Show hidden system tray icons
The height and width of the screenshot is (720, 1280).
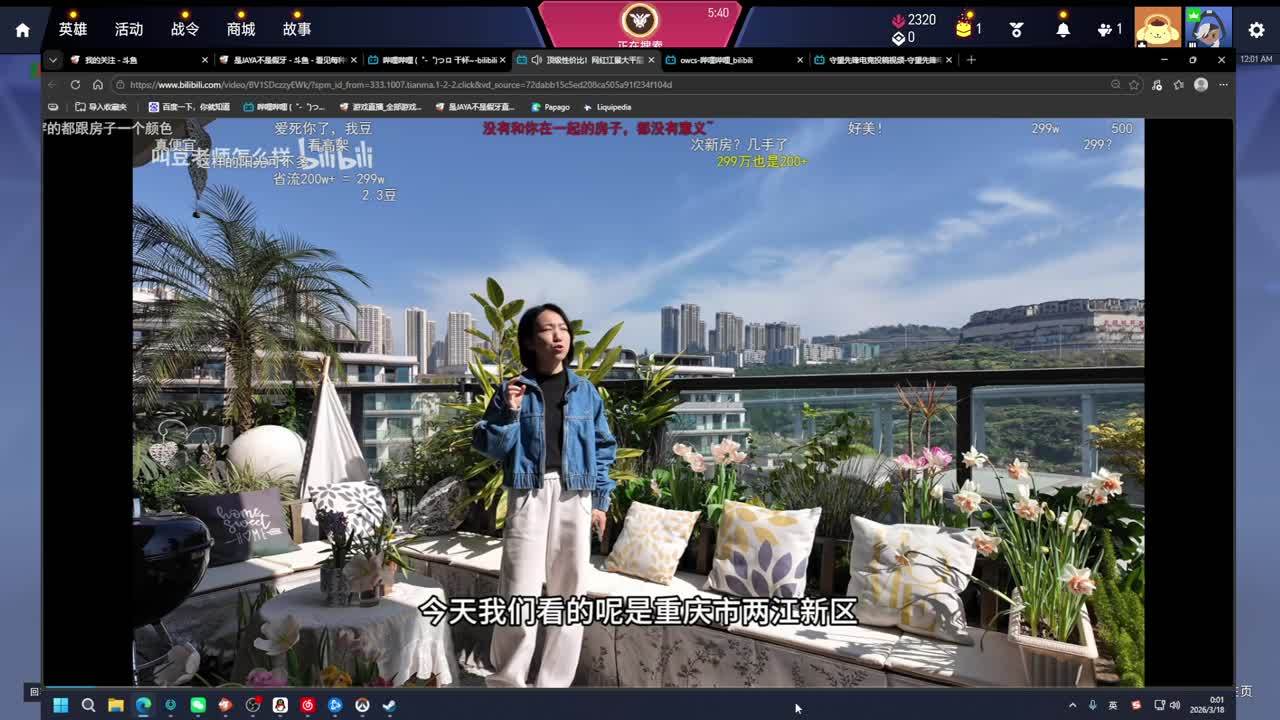1072,706
